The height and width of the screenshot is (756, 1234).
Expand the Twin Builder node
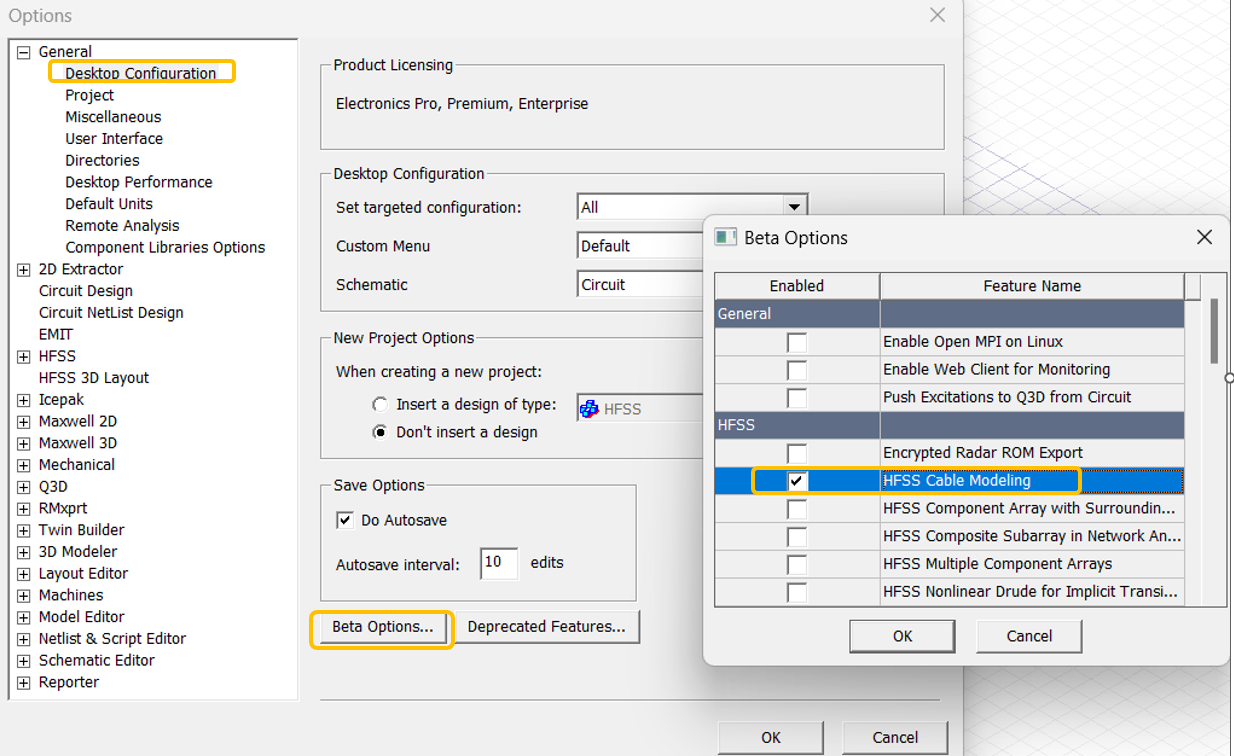24,531
